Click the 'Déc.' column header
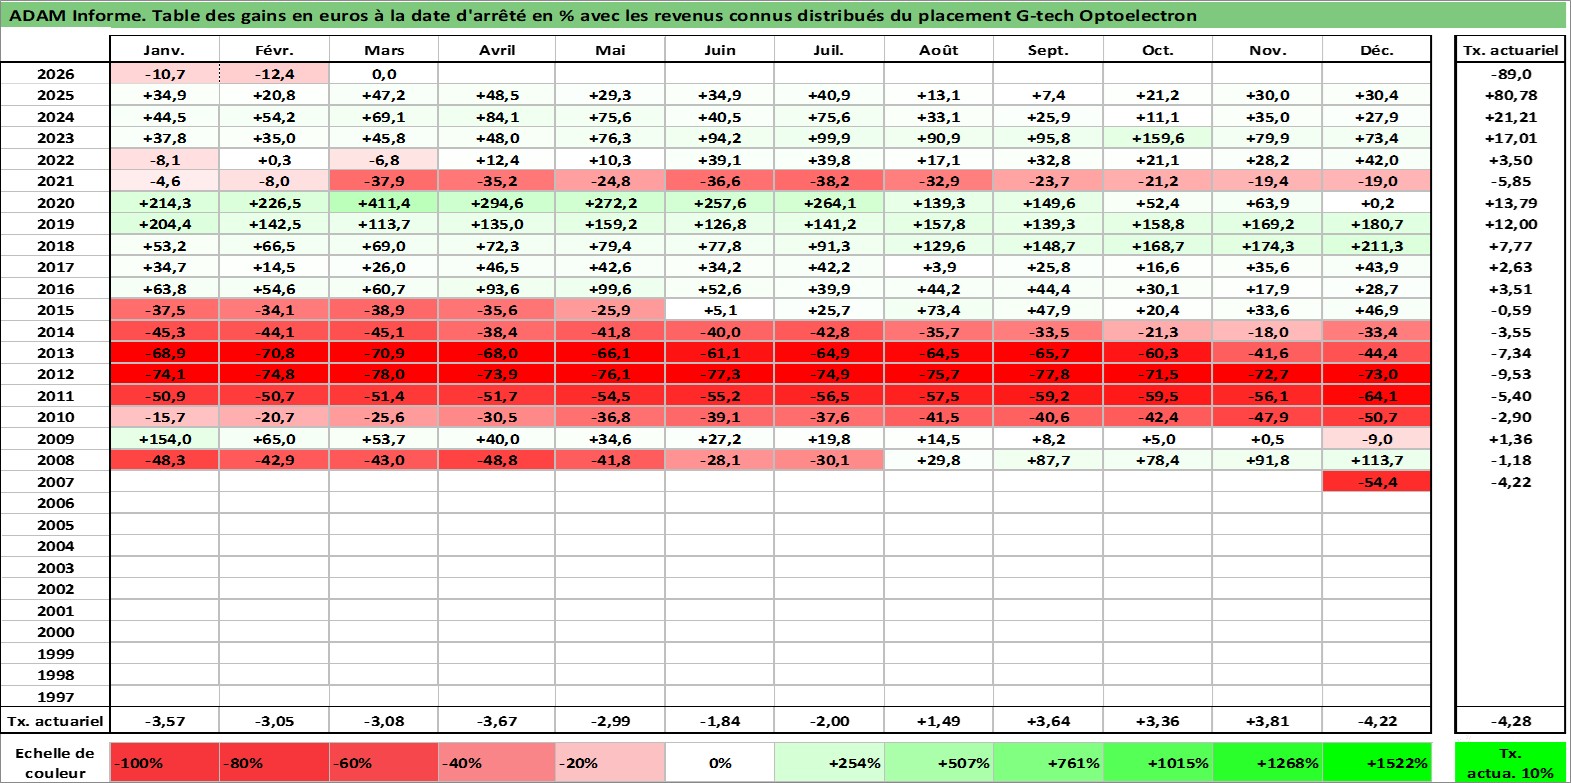 tap(1377, 50)
